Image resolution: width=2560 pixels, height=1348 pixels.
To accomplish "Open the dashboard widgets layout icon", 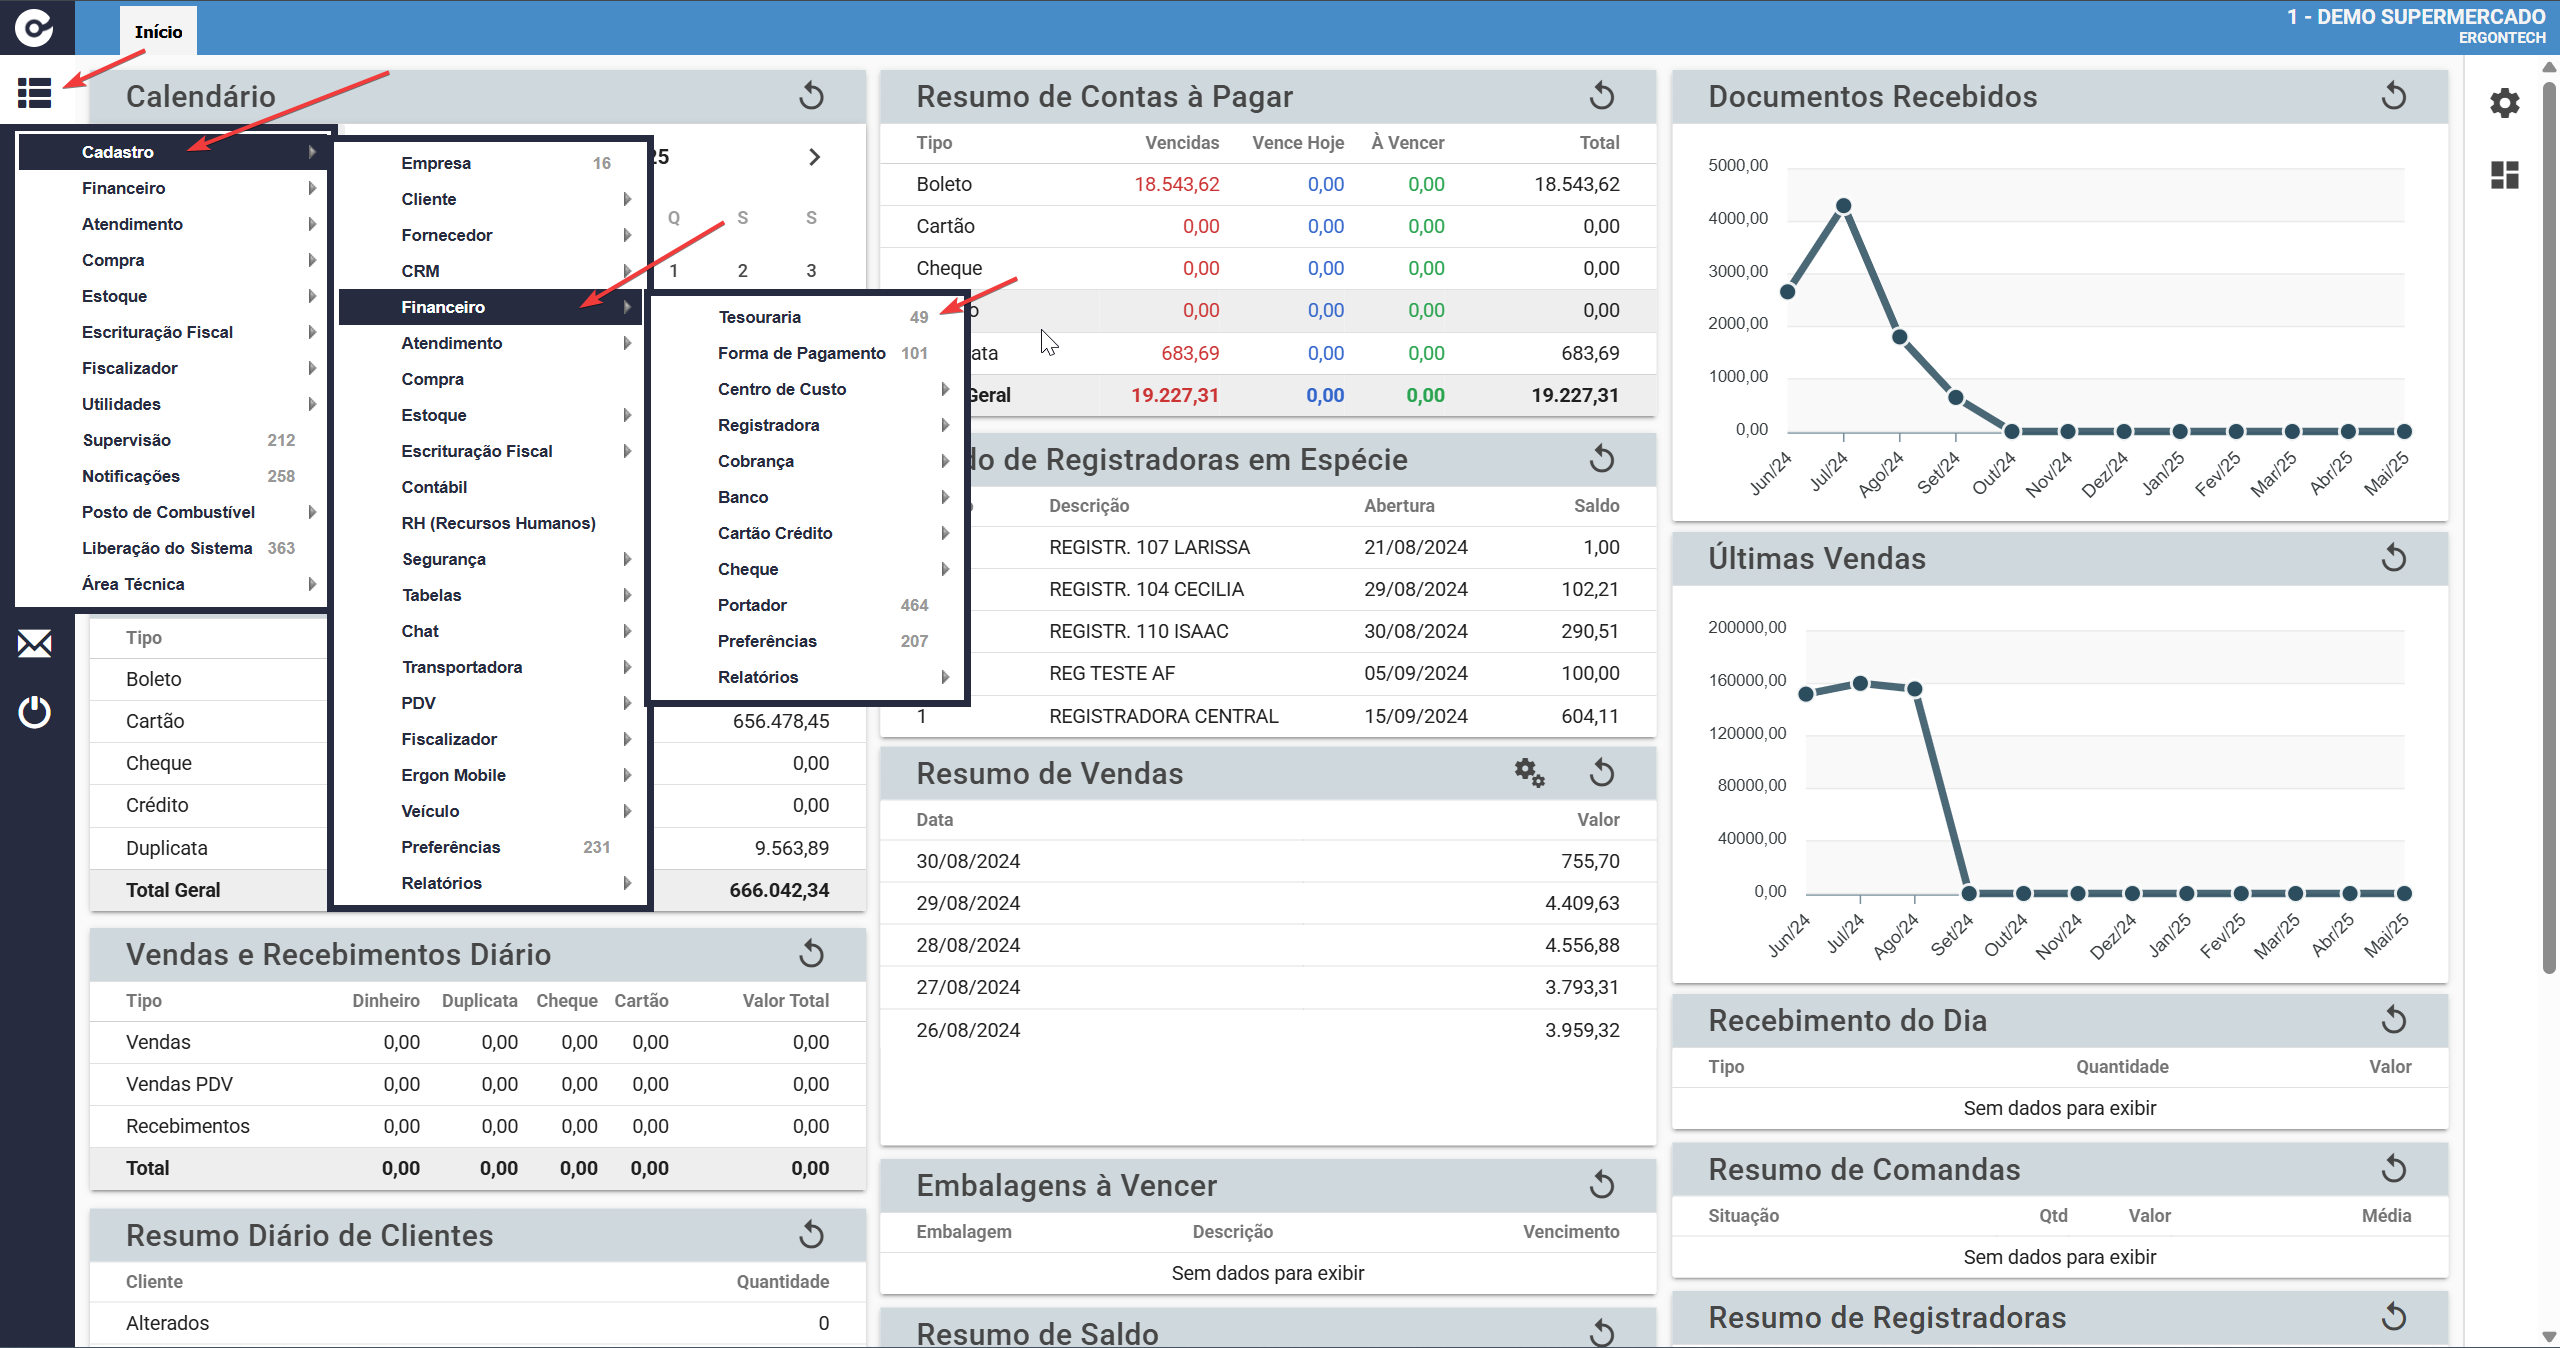I will tap(2505, 175).
